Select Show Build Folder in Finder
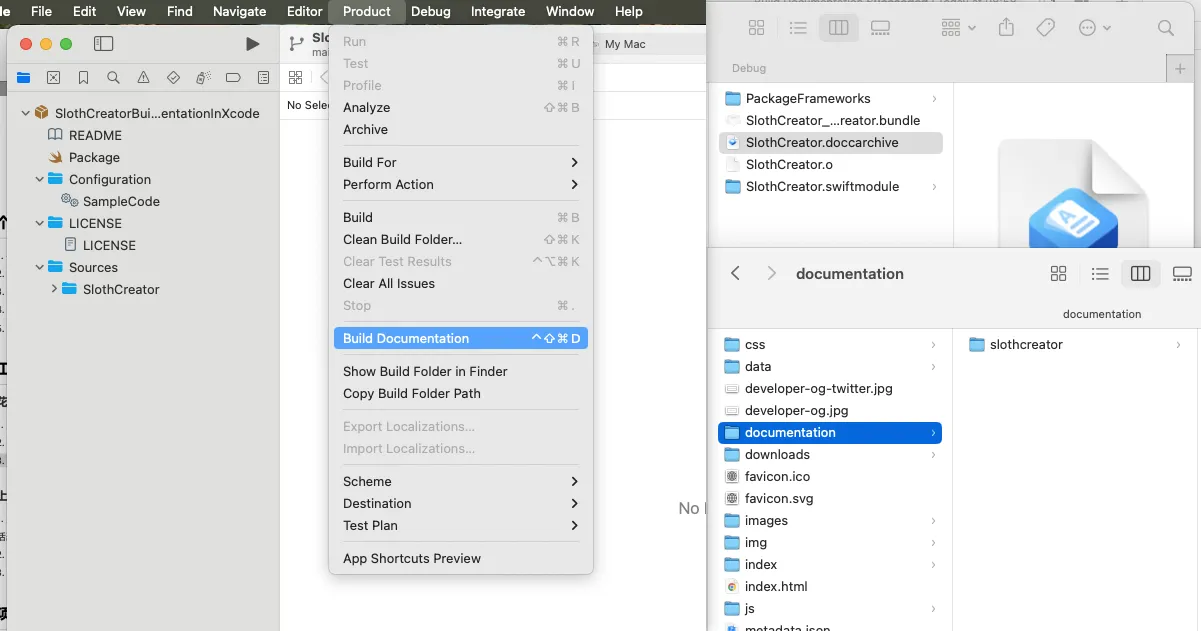The width and height of the screenshot is (1201, 631). (425, 371)
